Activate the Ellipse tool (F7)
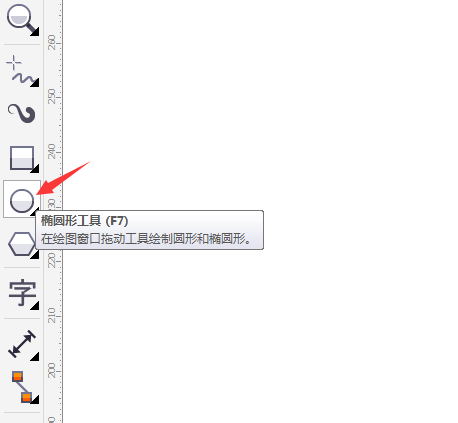This screenshot has width=458, height=423. [22, 199]
